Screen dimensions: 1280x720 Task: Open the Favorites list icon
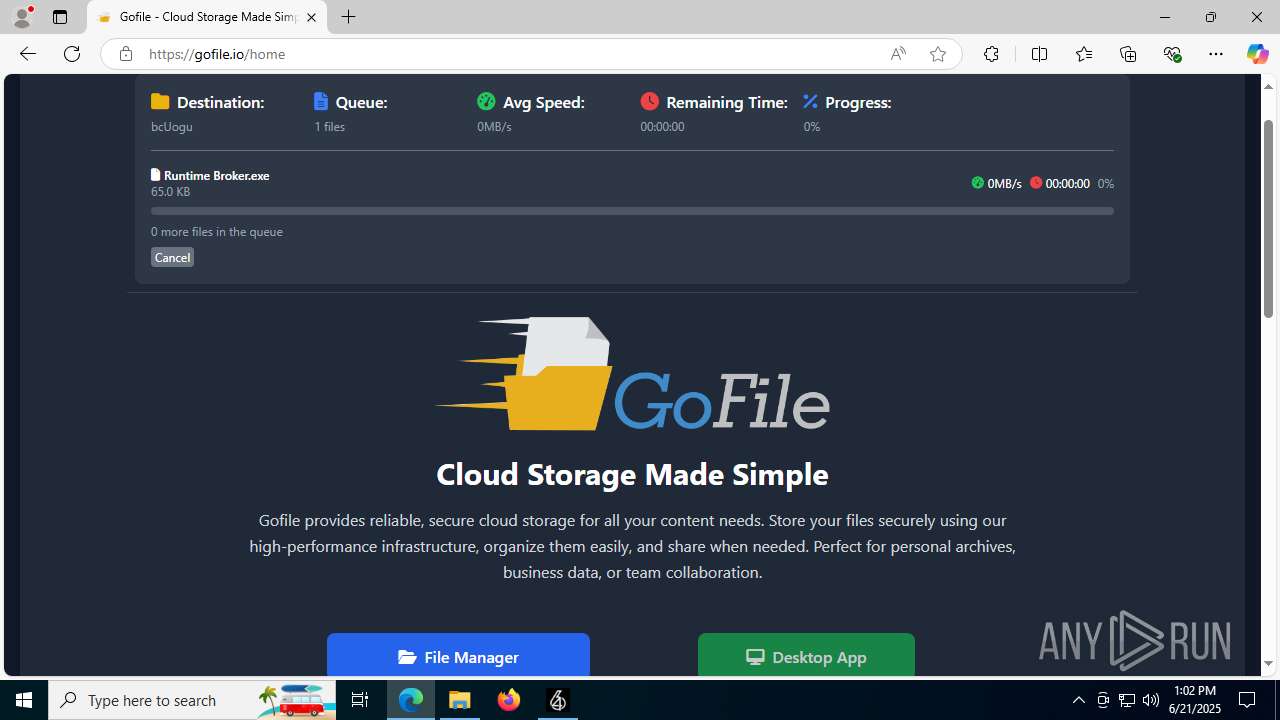[1084, 54]
